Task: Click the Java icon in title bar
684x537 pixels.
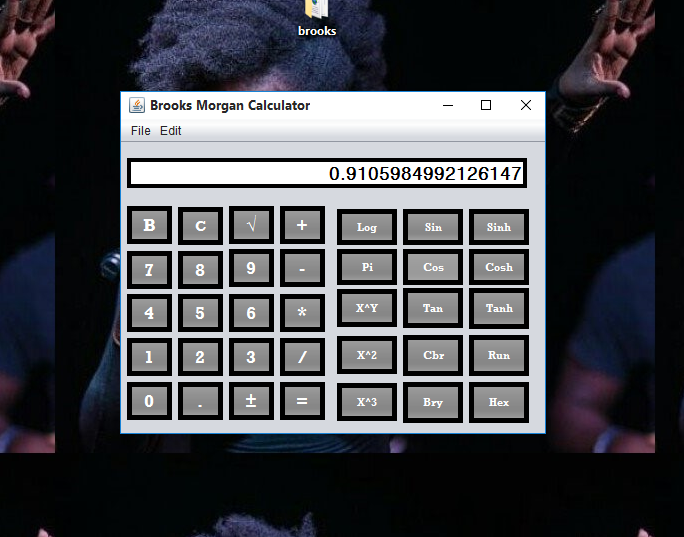Action: coord(137,106)
